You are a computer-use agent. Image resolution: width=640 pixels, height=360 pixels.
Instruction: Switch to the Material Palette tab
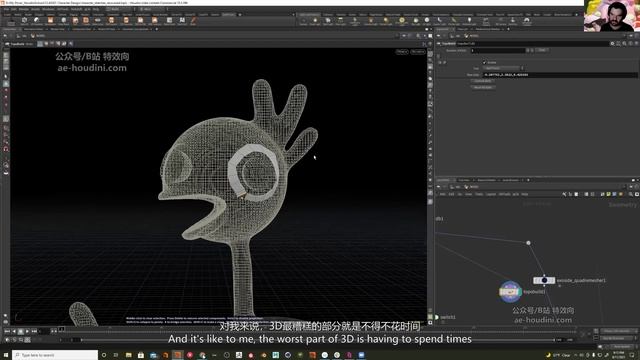(x=487, y=180)
